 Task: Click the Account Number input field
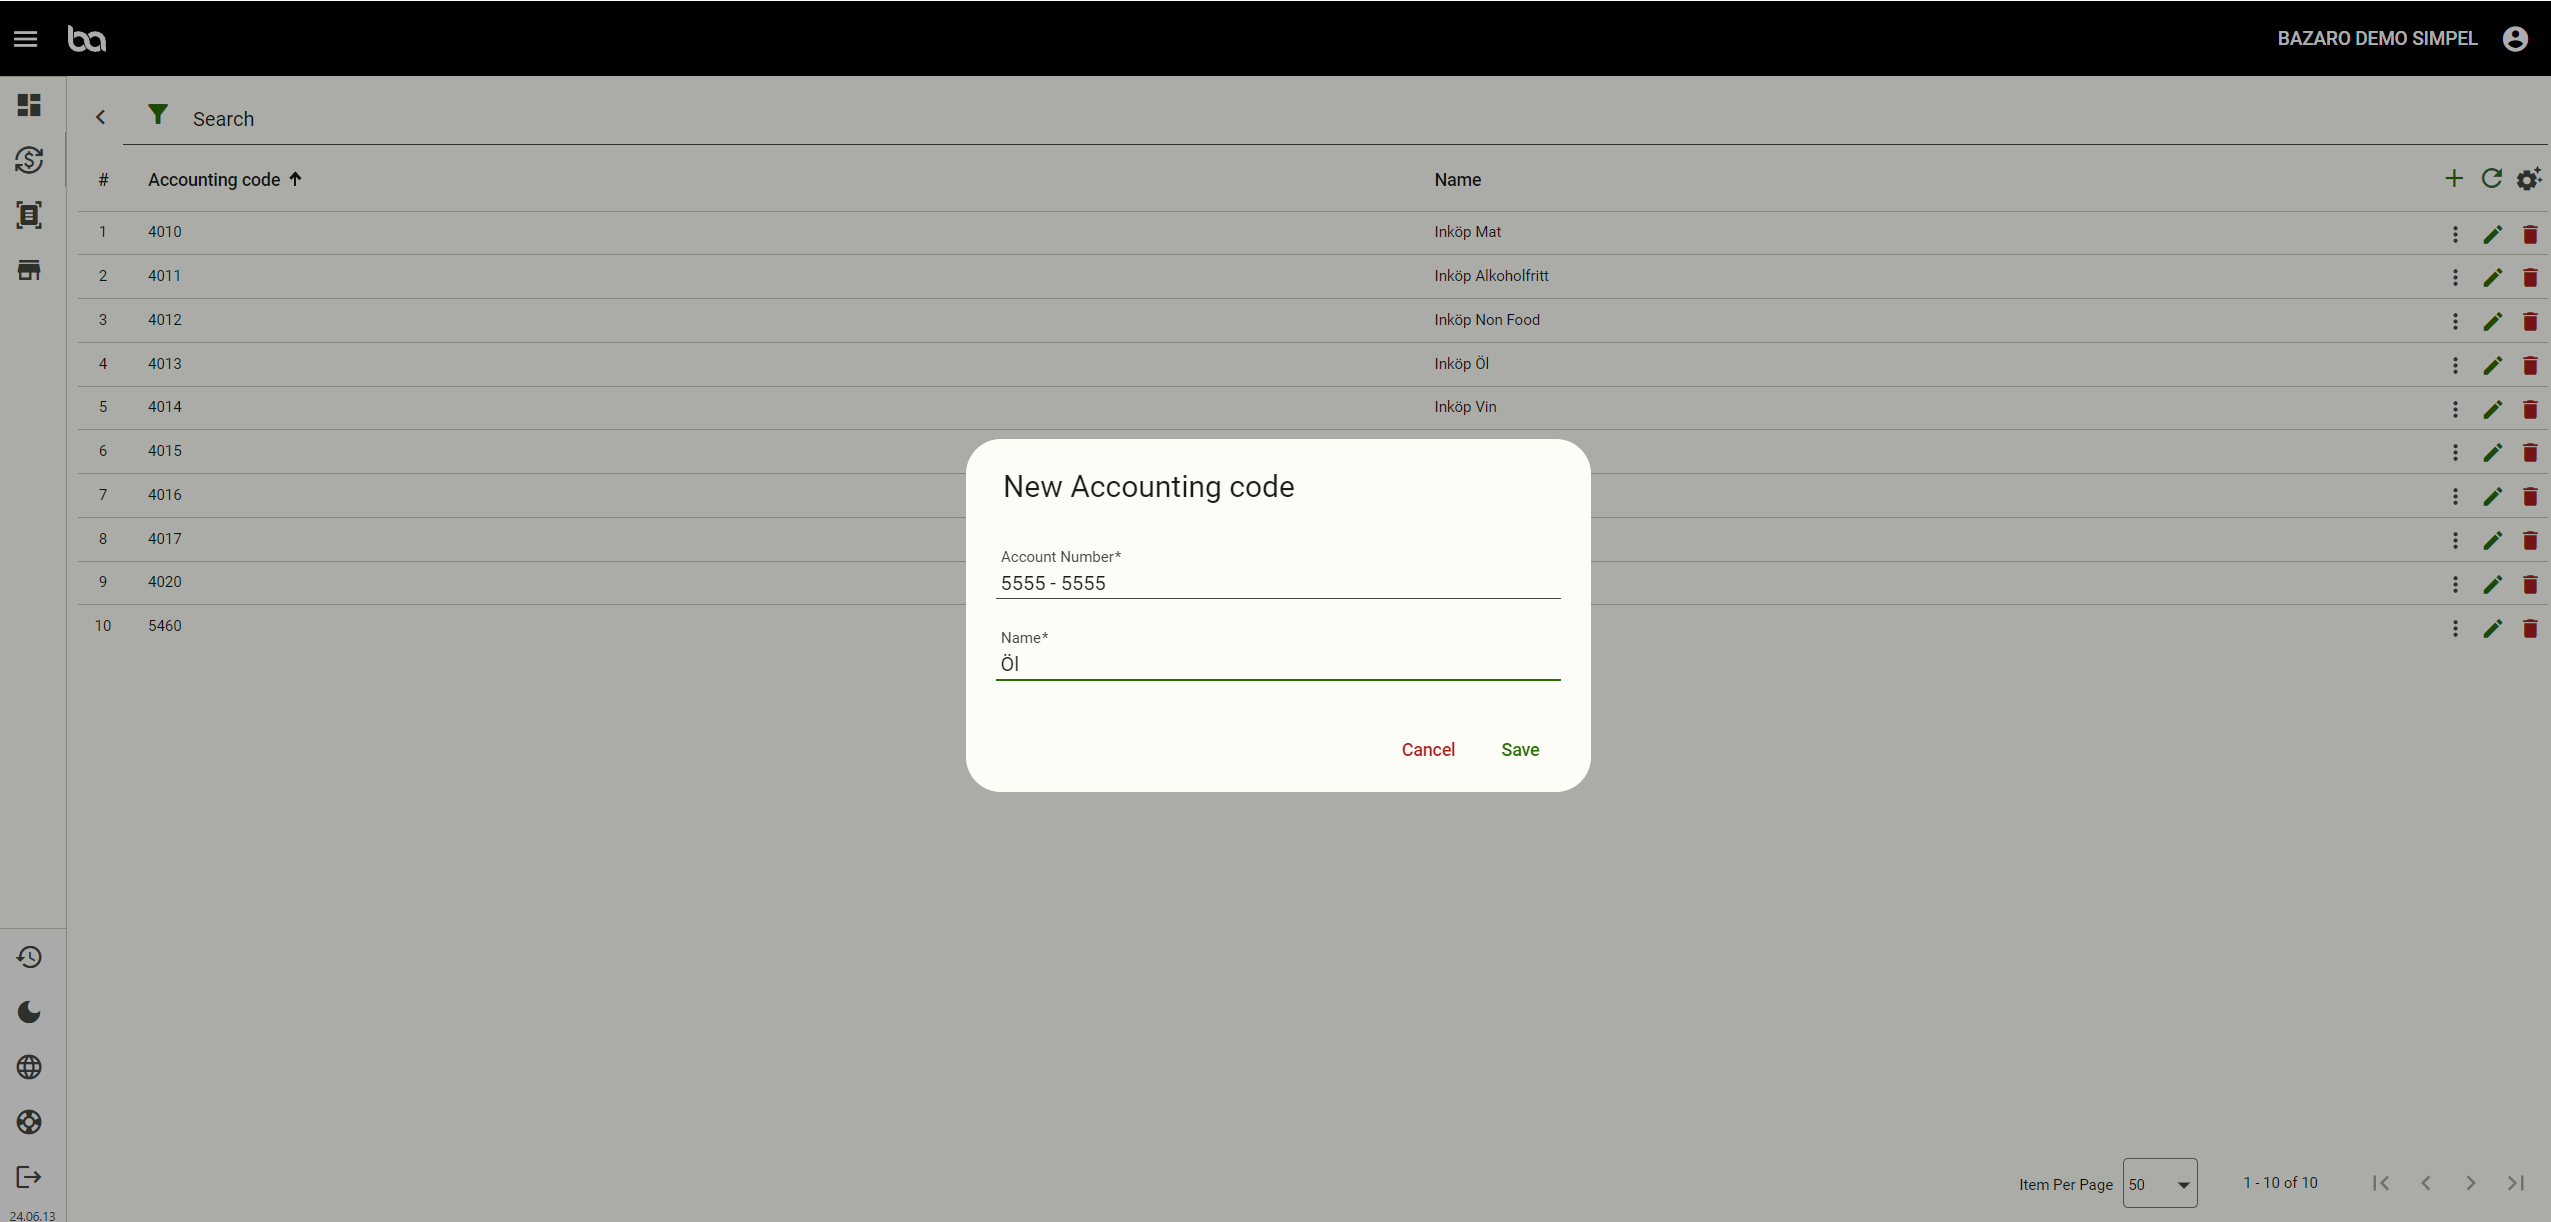click(1277, 583)
